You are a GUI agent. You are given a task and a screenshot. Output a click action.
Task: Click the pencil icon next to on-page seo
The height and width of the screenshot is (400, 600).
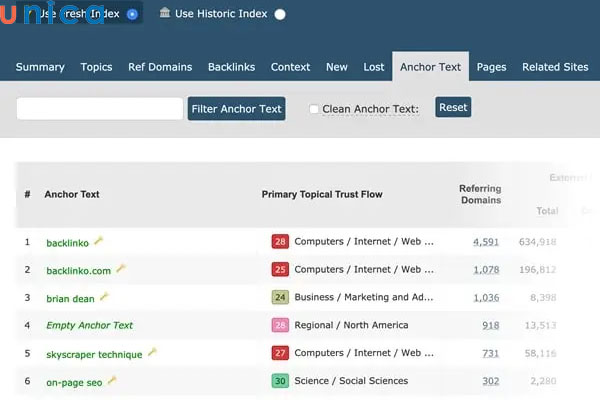tap(112, 380)
